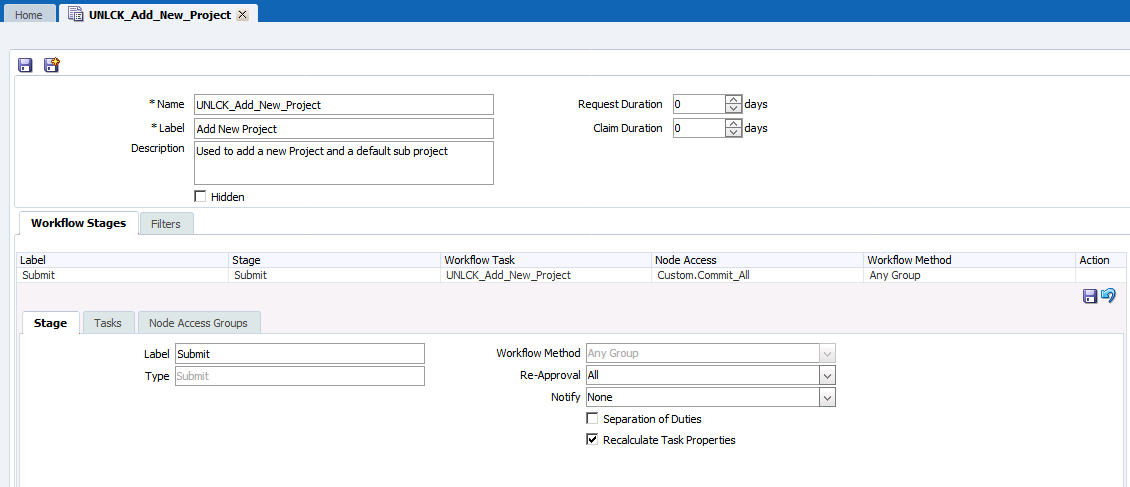Viewport: 1130px width, 487px height.
Task: Switch to the Filters tab
Action: coord(166,224)
